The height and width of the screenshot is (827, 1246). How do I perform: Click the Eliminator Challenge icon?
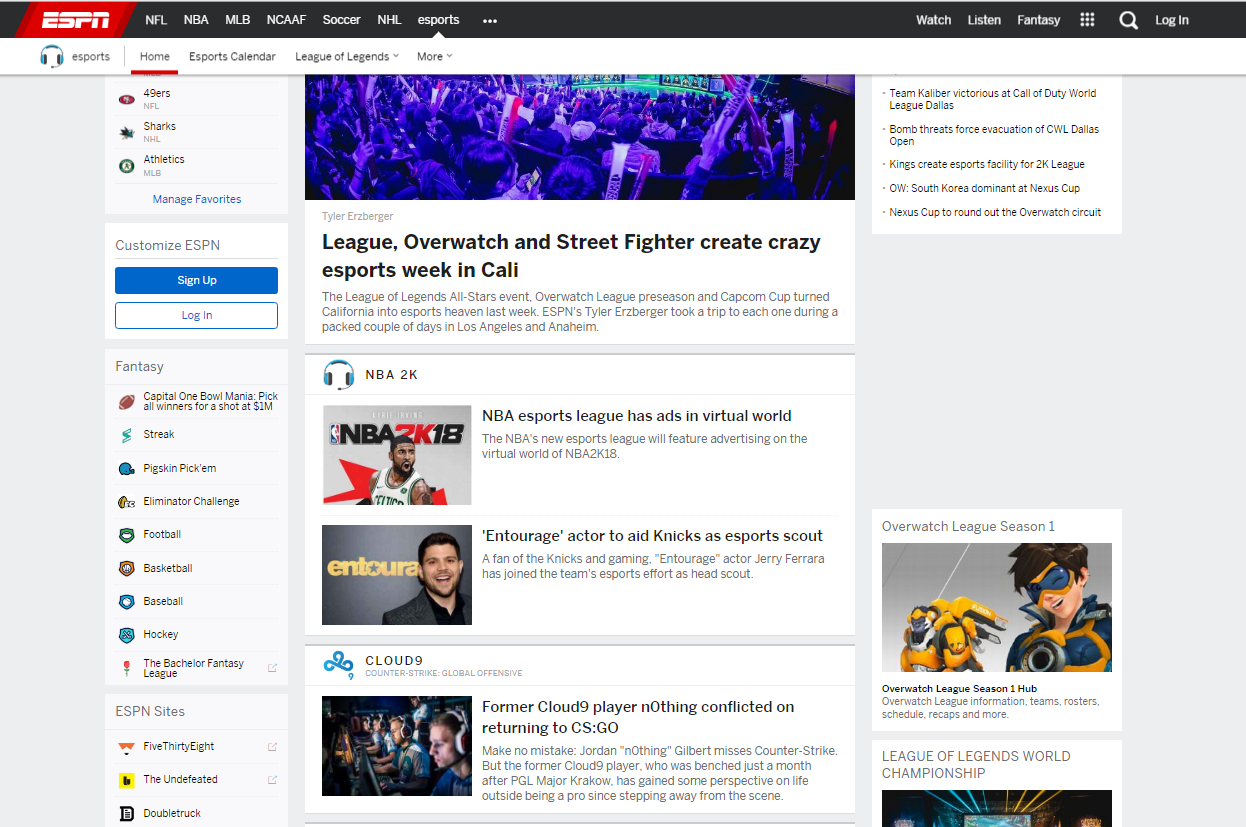tap(126, 502)
